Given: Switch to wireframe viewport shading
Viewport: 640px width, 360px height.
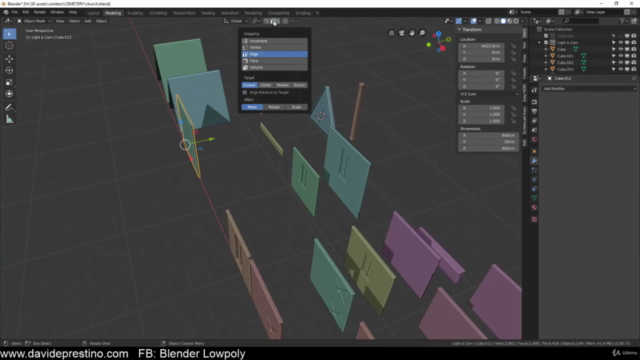Looking at the screenshot, I should pyautogui.click(x=497, y=21).
